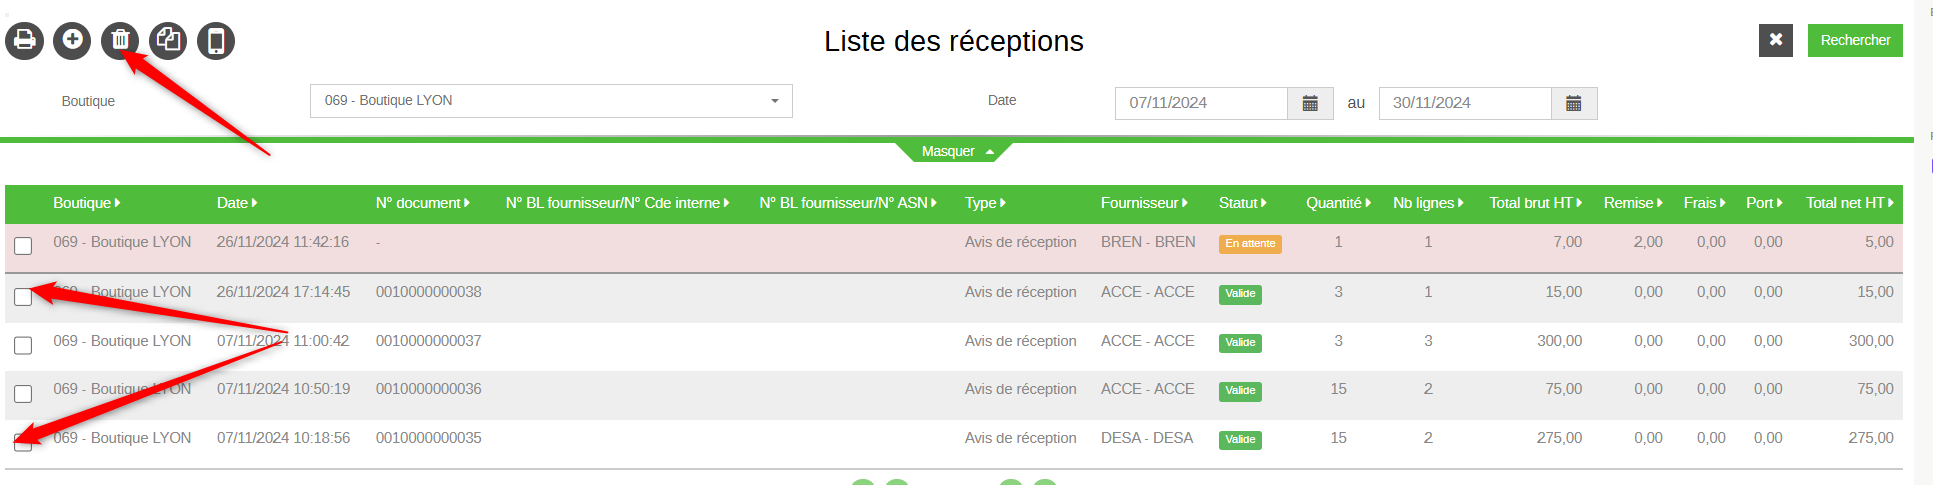Open the end date calendar picker
The height and width of the screenshot is (485, 1933).
pos(1574,103)
